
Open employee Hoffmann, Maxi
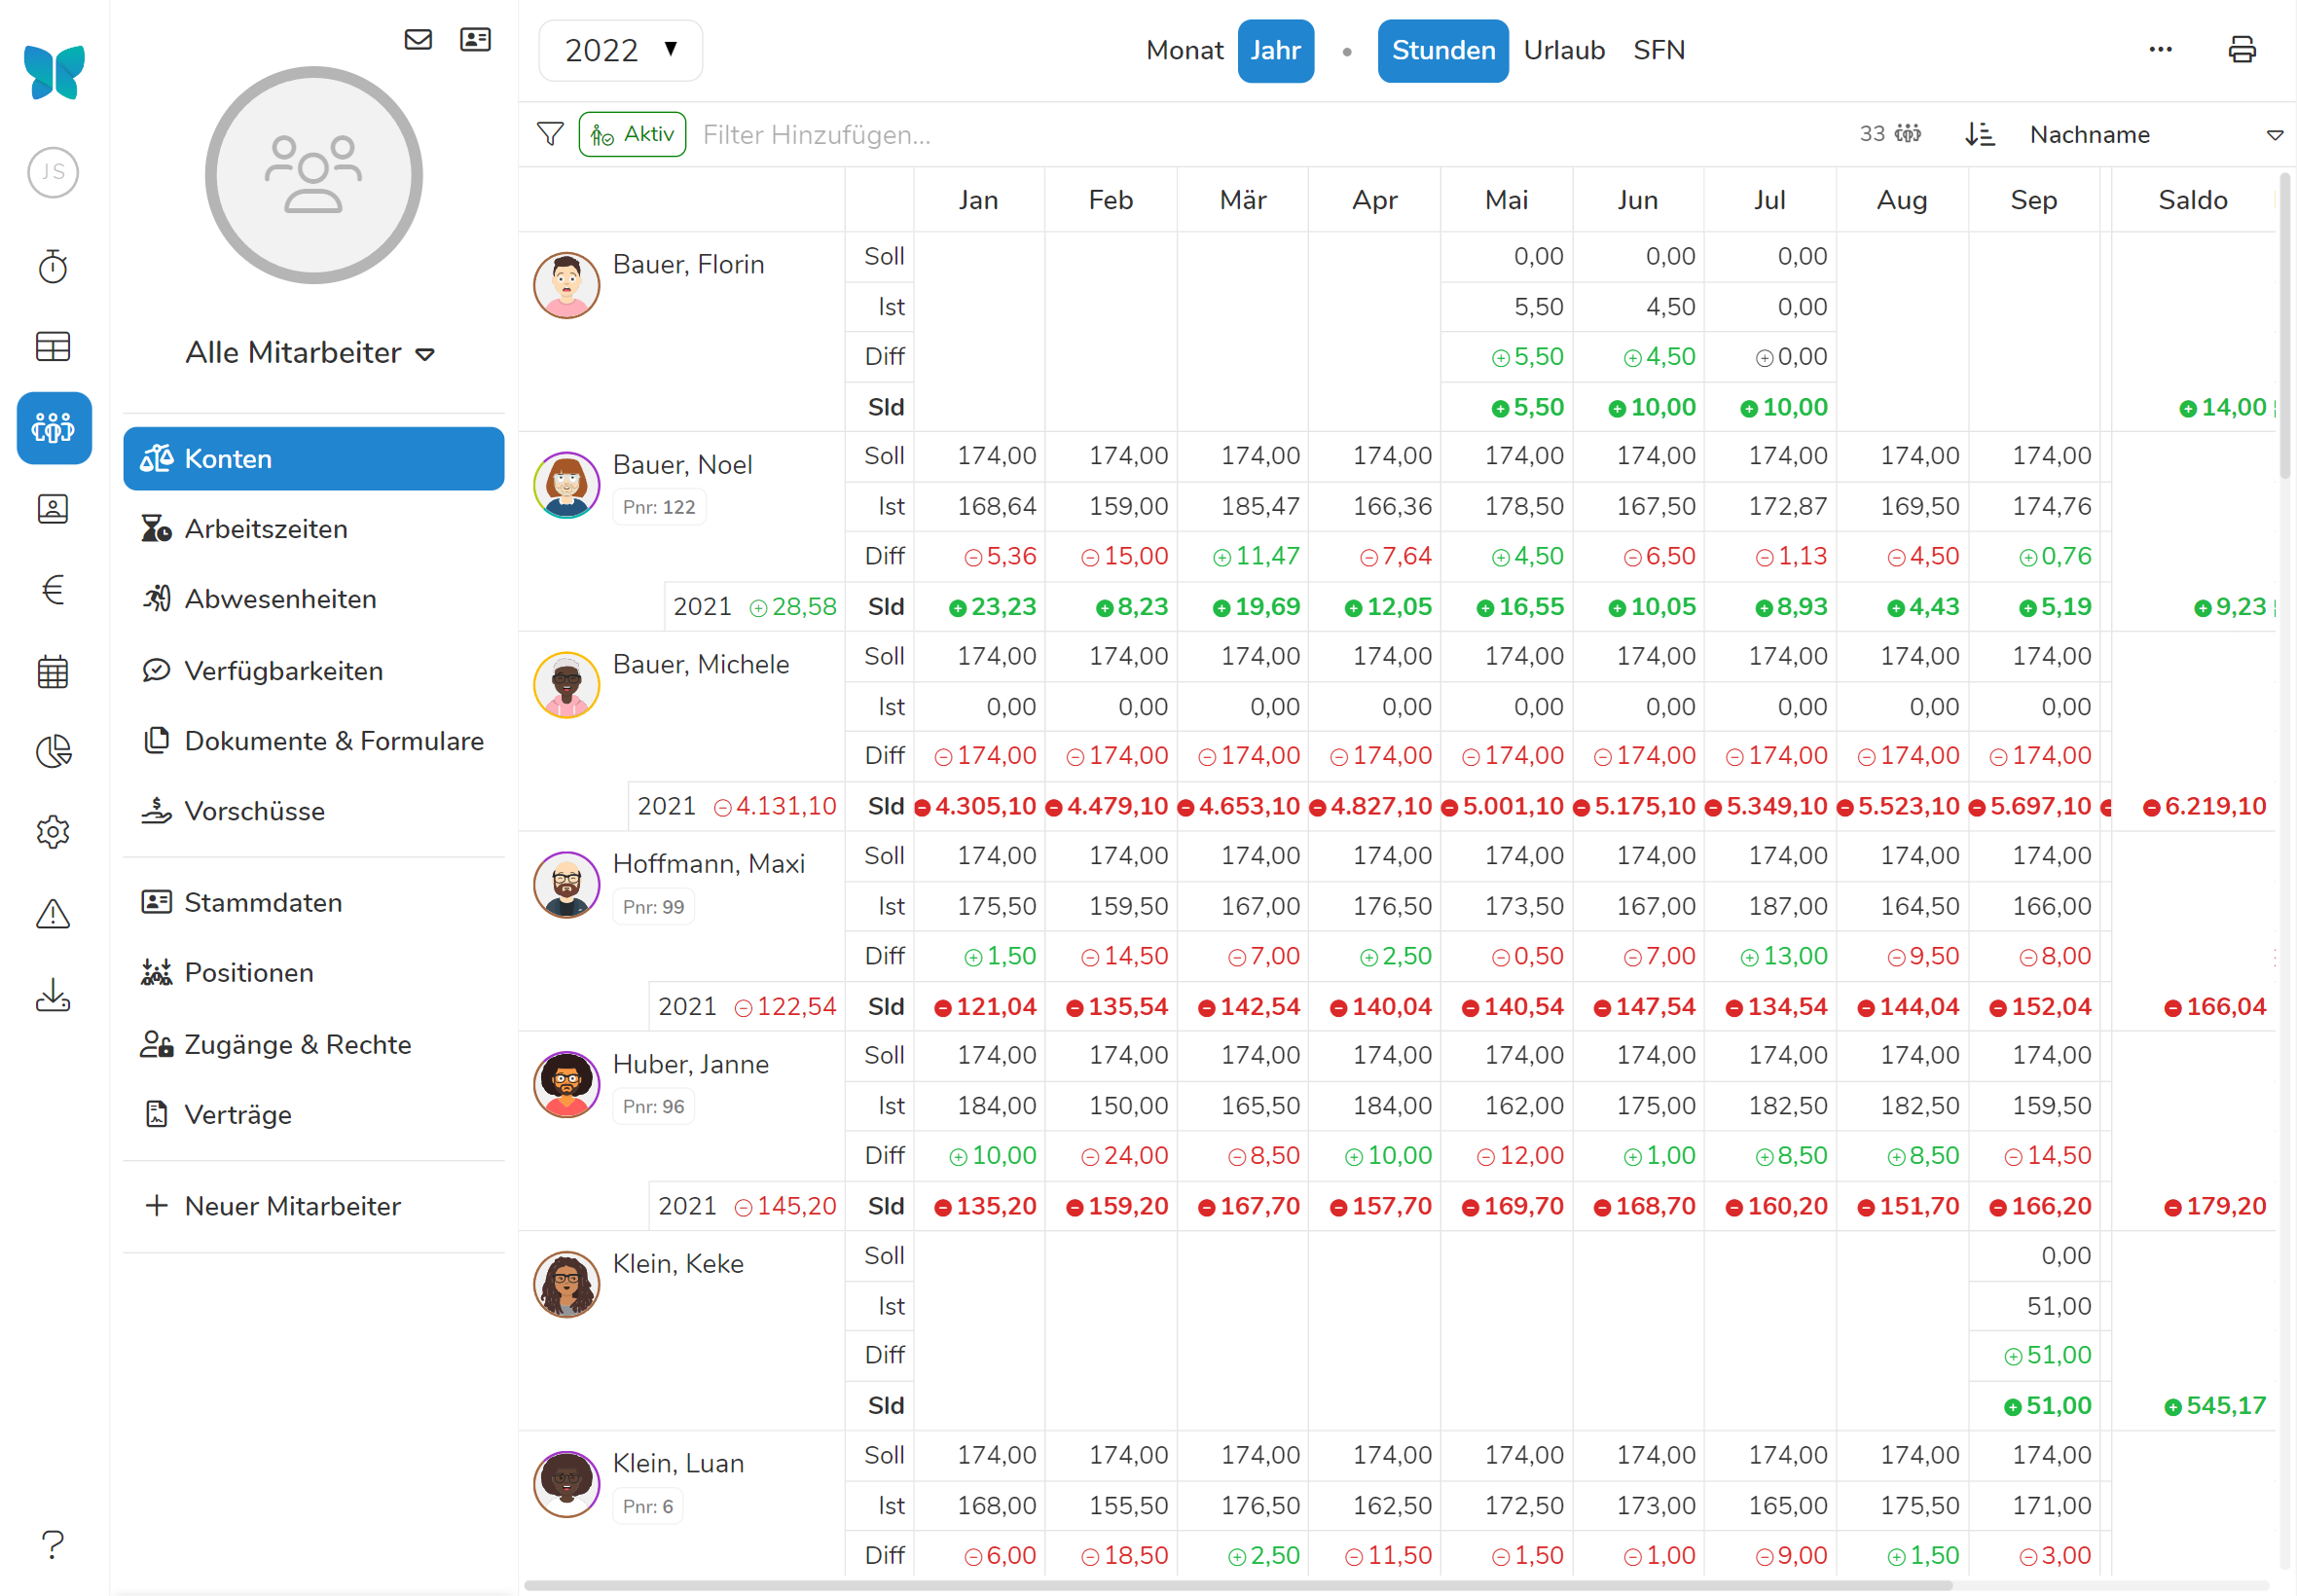coord(708,863)
